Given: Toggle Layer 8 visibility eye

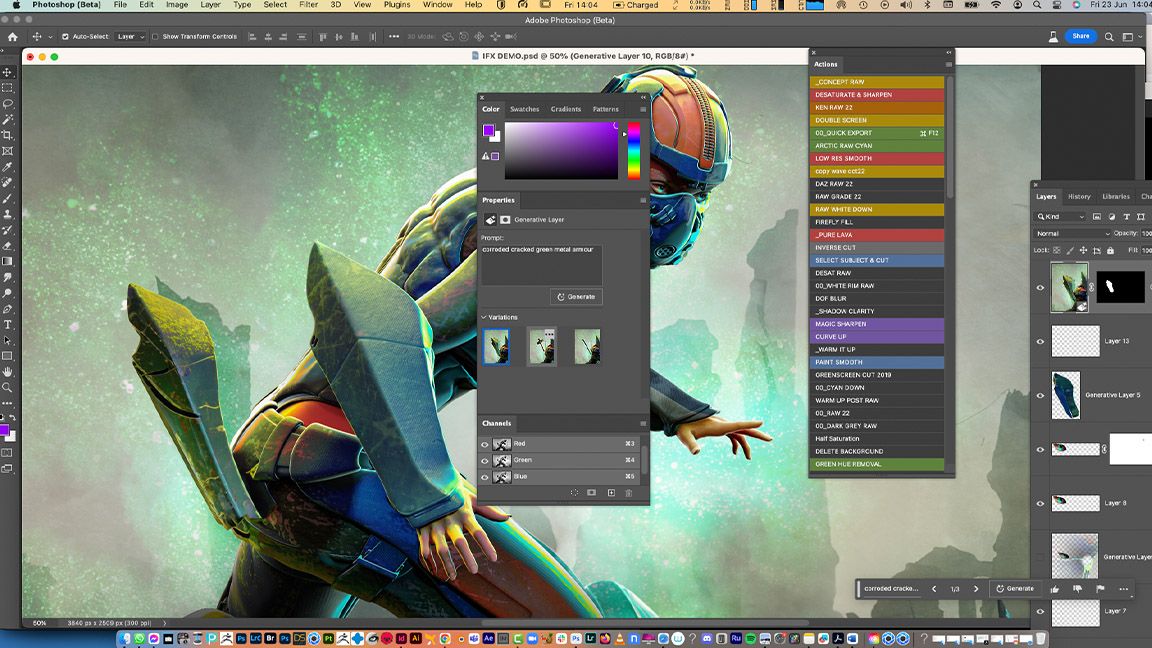Looking at the screenshot, I should pyautogui.click(x=1040, y=503).
